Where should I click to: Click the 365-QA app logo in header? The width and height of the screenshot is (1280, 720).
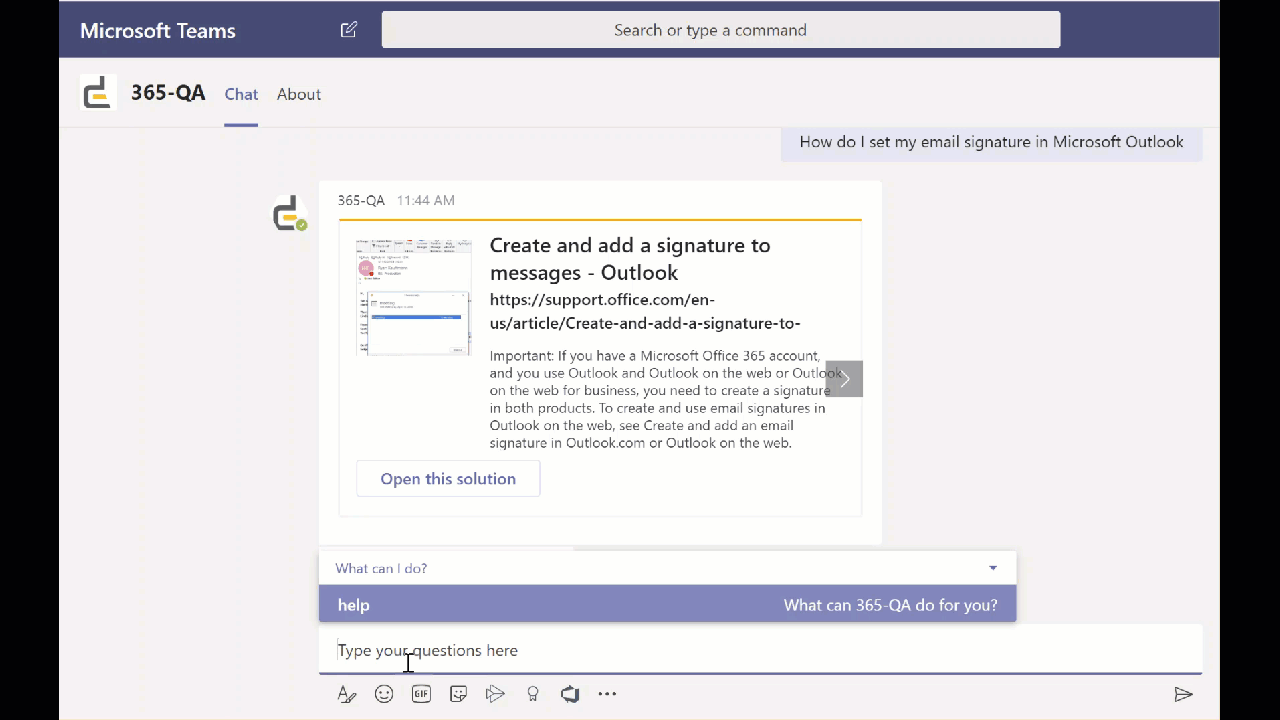click(98, 93)
